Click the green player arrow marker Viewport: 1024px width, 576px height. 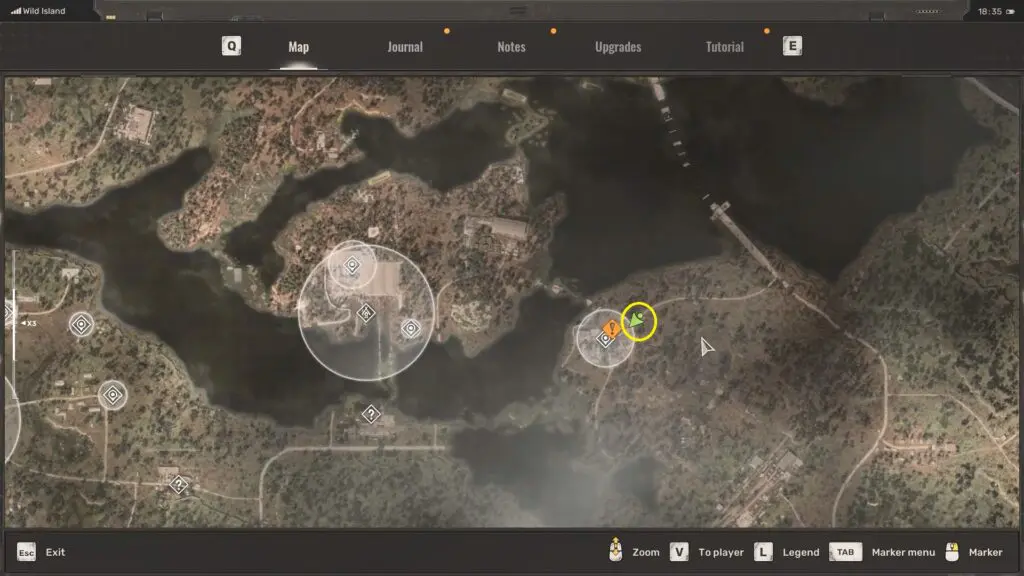(x=637, y=322)
